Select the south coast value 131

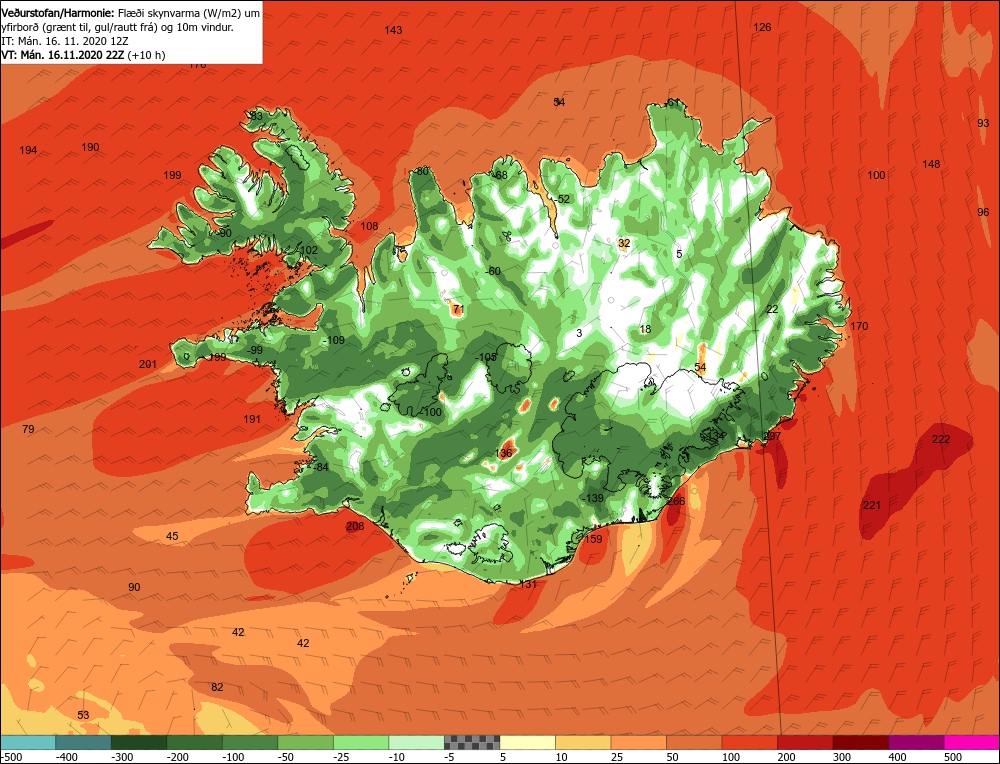[528, 584]
